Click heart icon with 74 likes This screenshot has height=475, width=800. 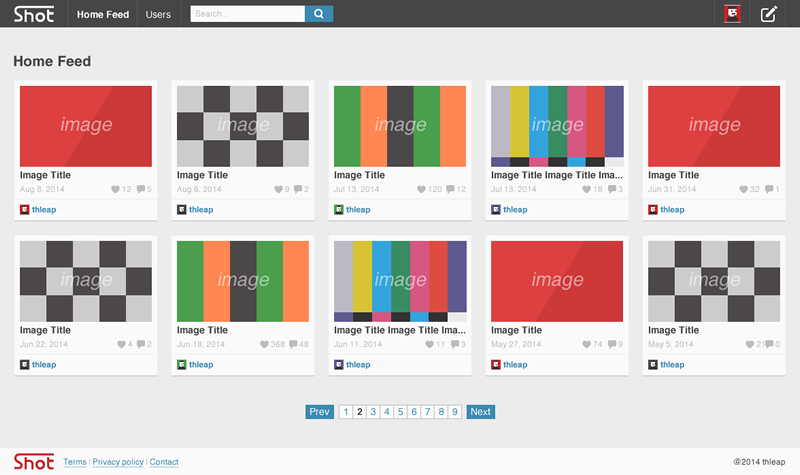[586, 344]
